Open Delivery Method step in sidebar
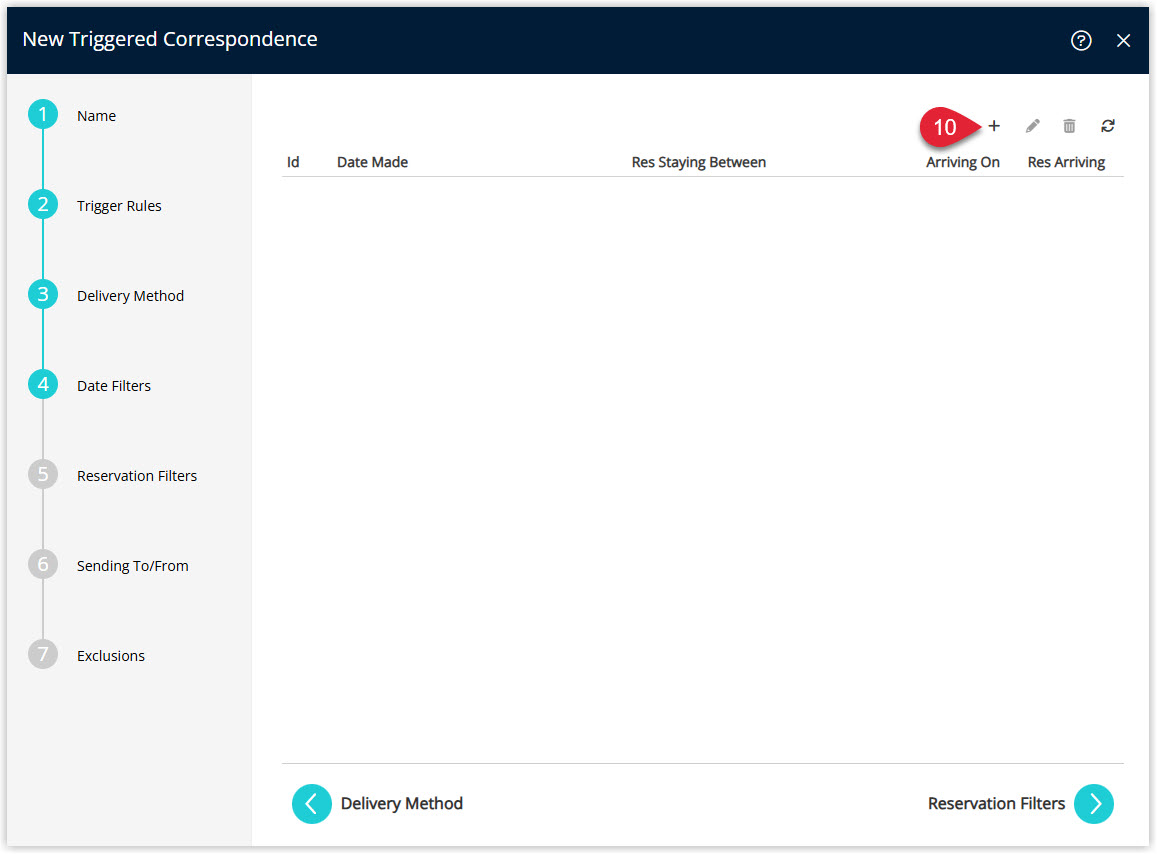The width and height of the screenshot is (1157, 854). 131,296
